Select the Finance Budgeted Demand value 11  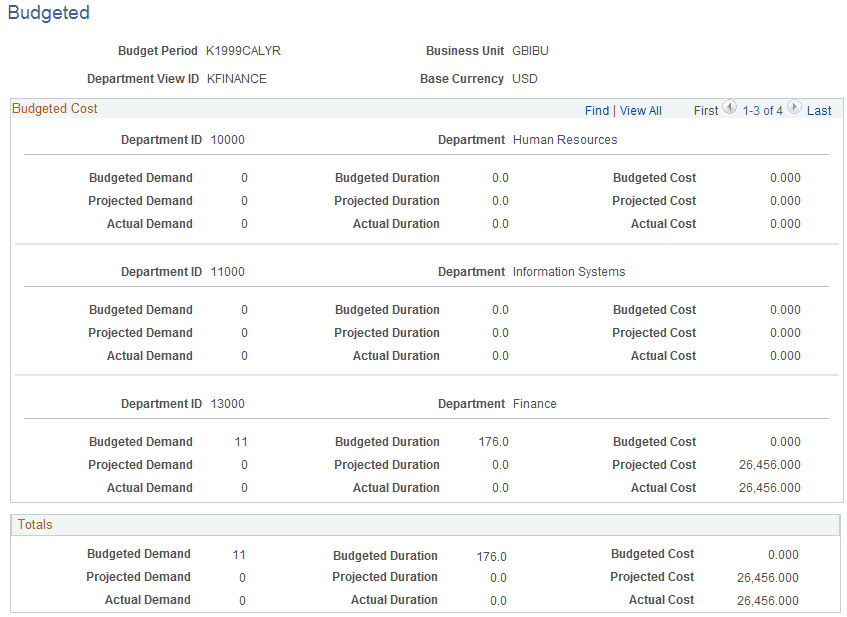(239, 441)
